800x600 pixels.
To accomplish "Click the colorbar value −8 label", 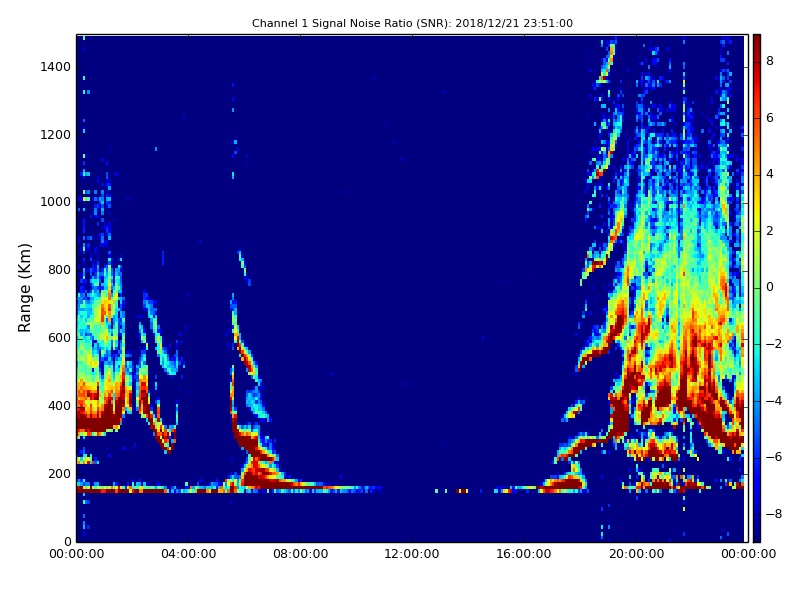I will point(773,514).
